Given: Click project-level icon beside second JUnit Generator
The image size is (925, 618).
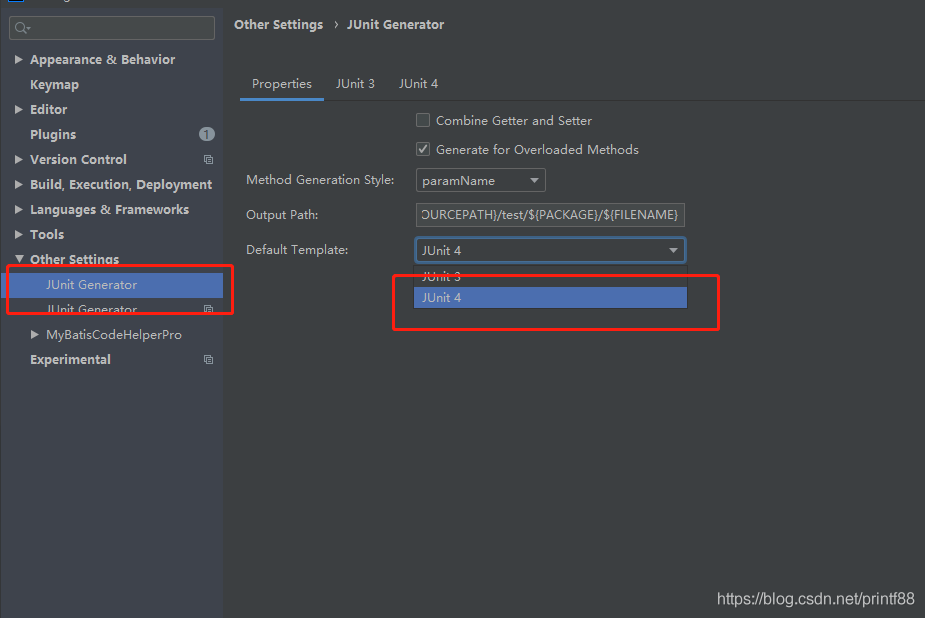Looking at the screenshot, I should [208, 310].
